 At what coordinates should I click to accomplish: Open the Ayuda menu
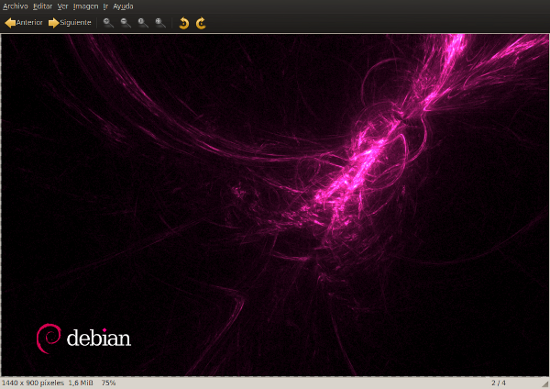pyautogui.click(x=123, y=6)
